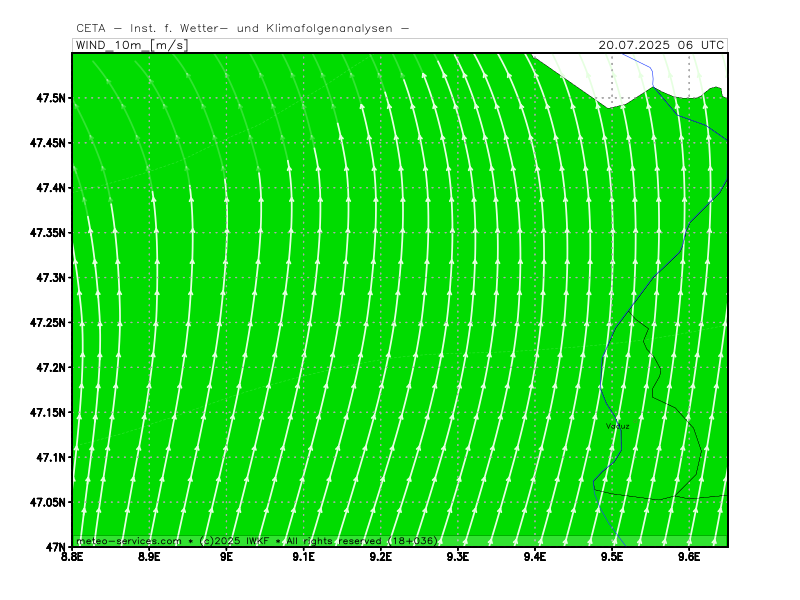The image size is (800, 600).
Task: Click the 9.2E longitude label
Action: (x=381, y=557)
